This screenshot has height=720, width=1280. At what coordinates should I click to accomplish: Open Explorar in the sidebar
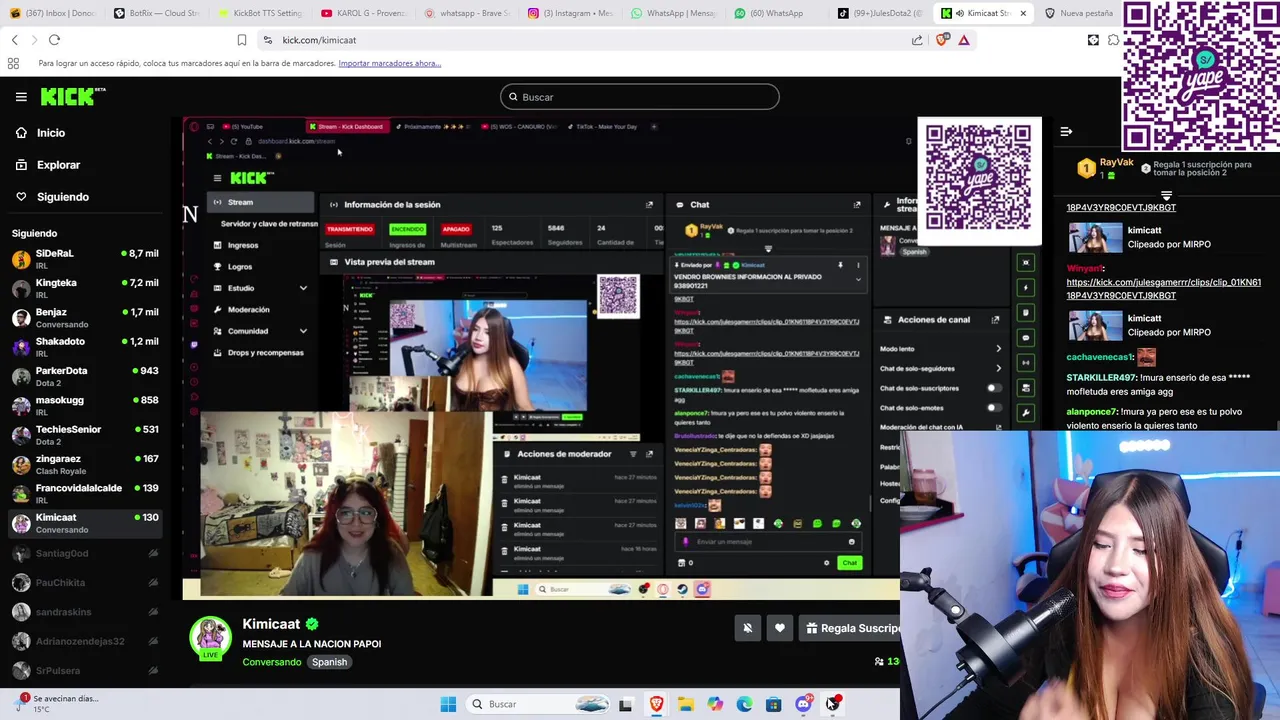click(48, 165)
